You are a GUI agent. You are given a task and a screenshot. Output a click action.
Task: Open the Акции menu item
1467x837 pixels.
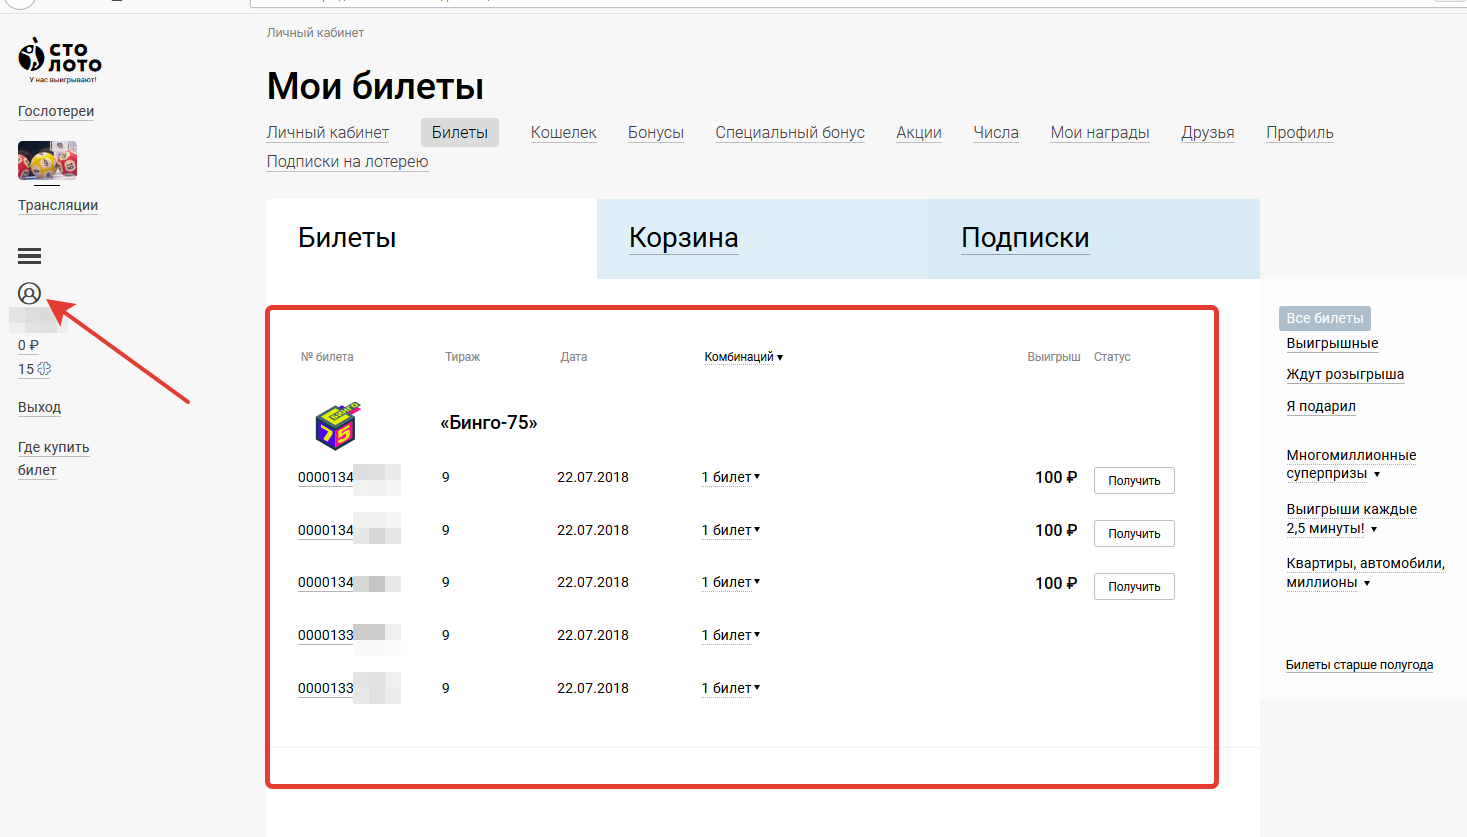(919, 132)
